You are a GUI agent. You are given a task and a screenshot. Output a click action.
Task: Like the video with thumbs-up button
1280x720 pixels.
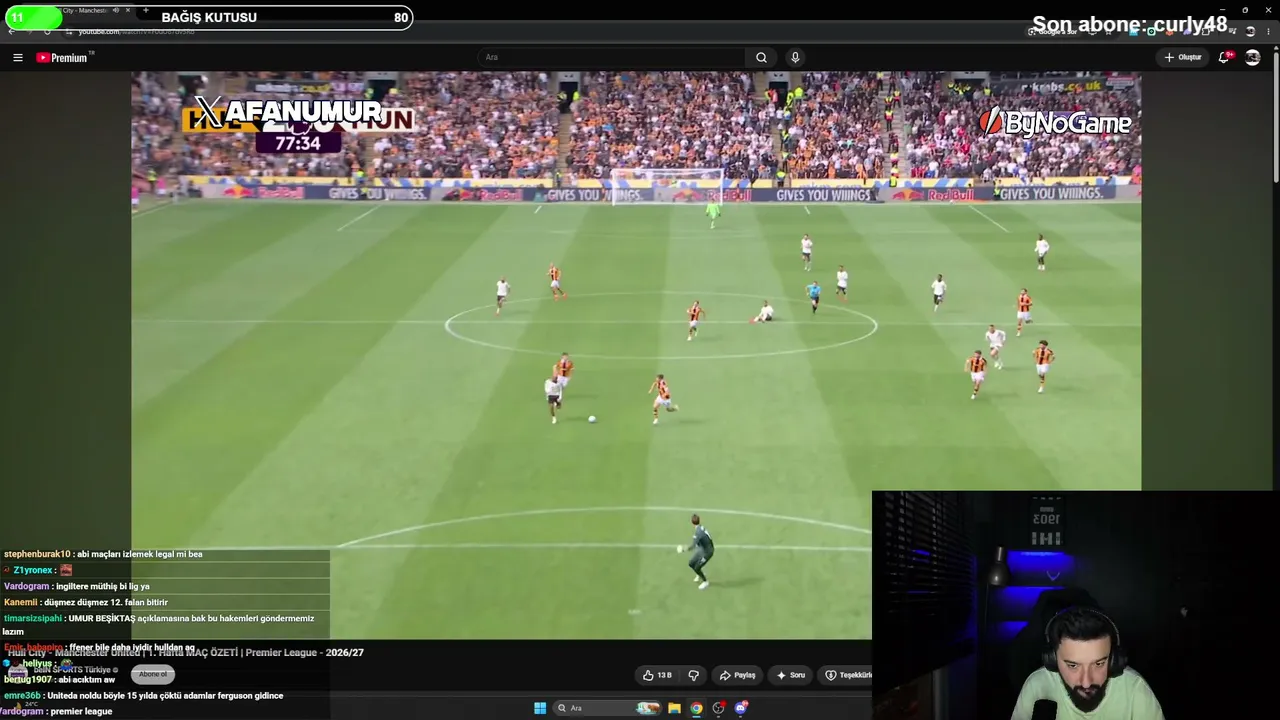[x=658, y=675]
